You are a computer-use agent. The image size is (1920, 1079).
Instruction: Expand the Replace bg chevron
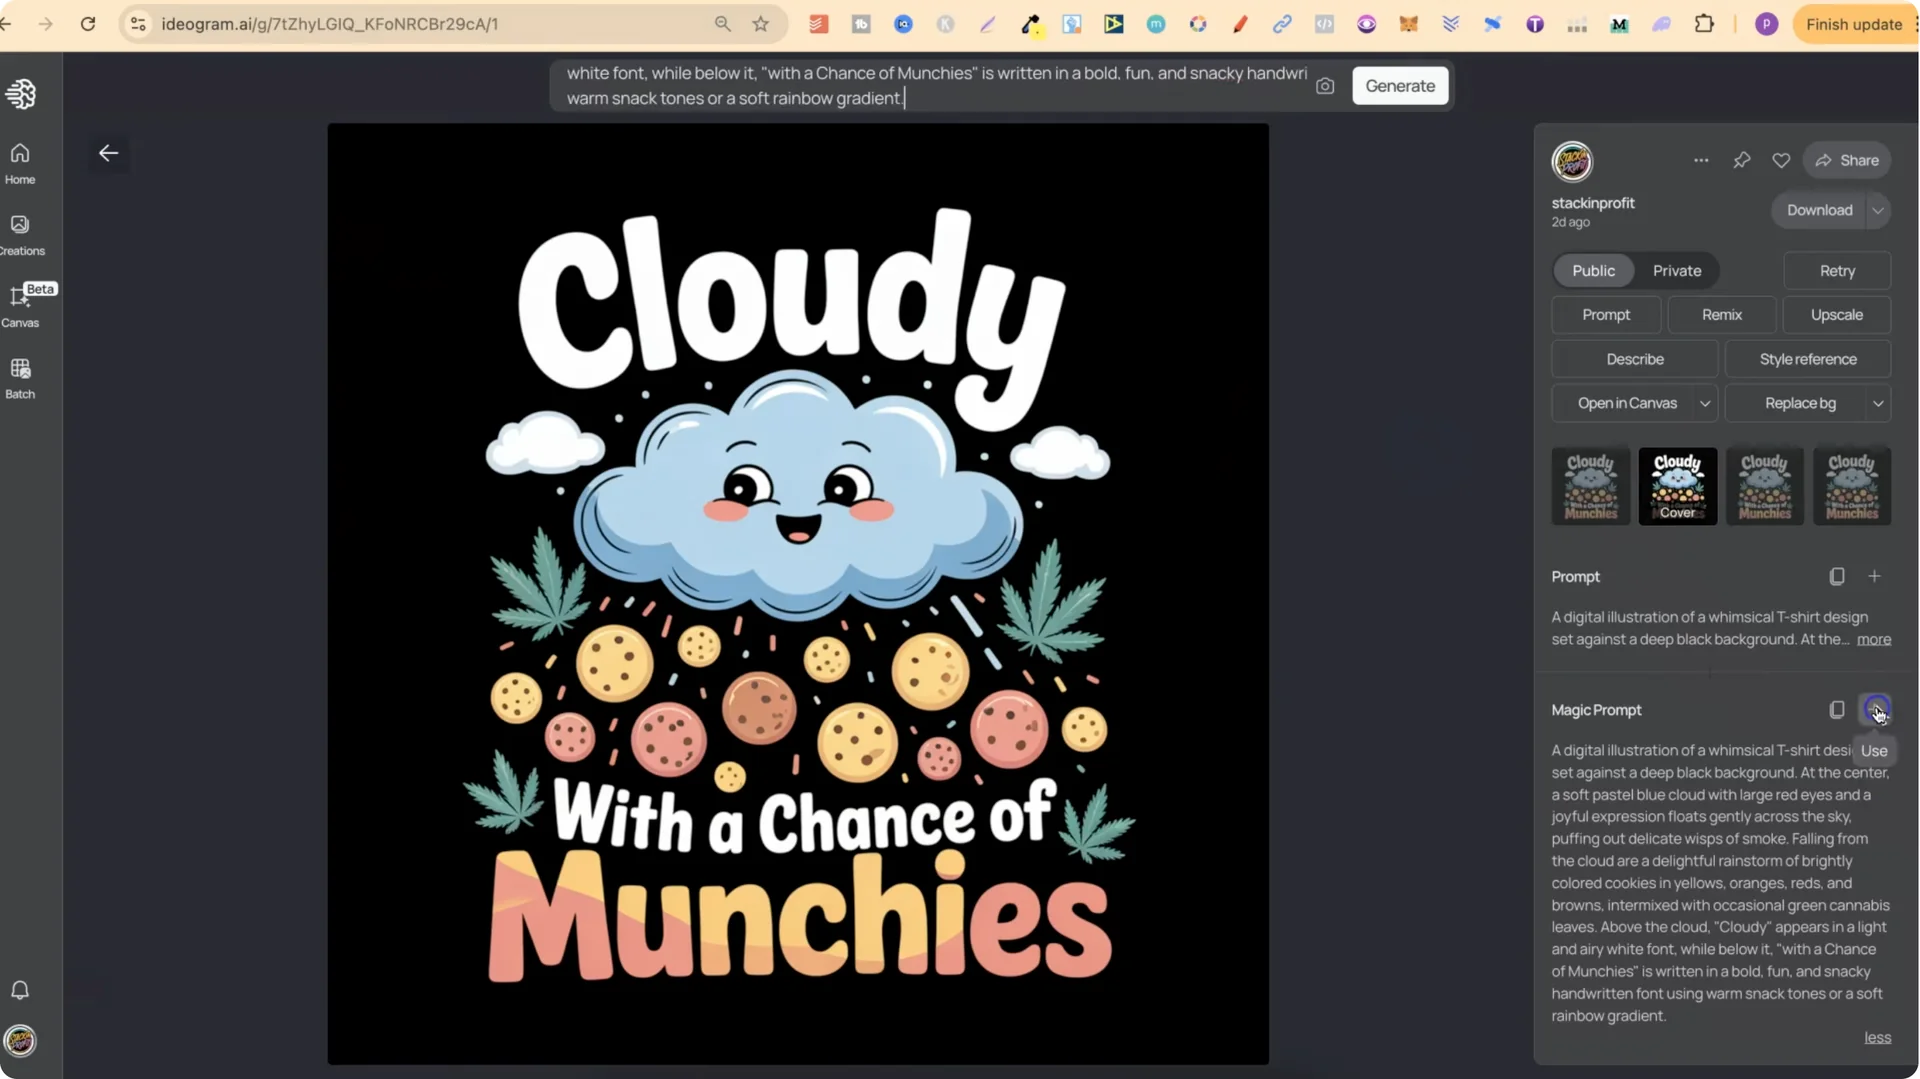tap(1878, 403)
